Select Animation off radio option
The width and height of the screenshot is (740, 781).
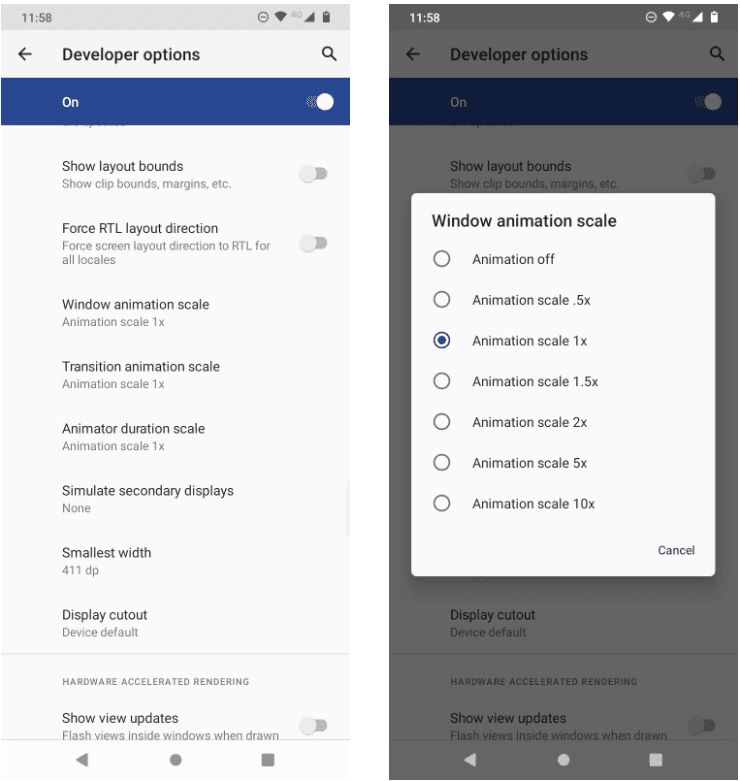441,259
